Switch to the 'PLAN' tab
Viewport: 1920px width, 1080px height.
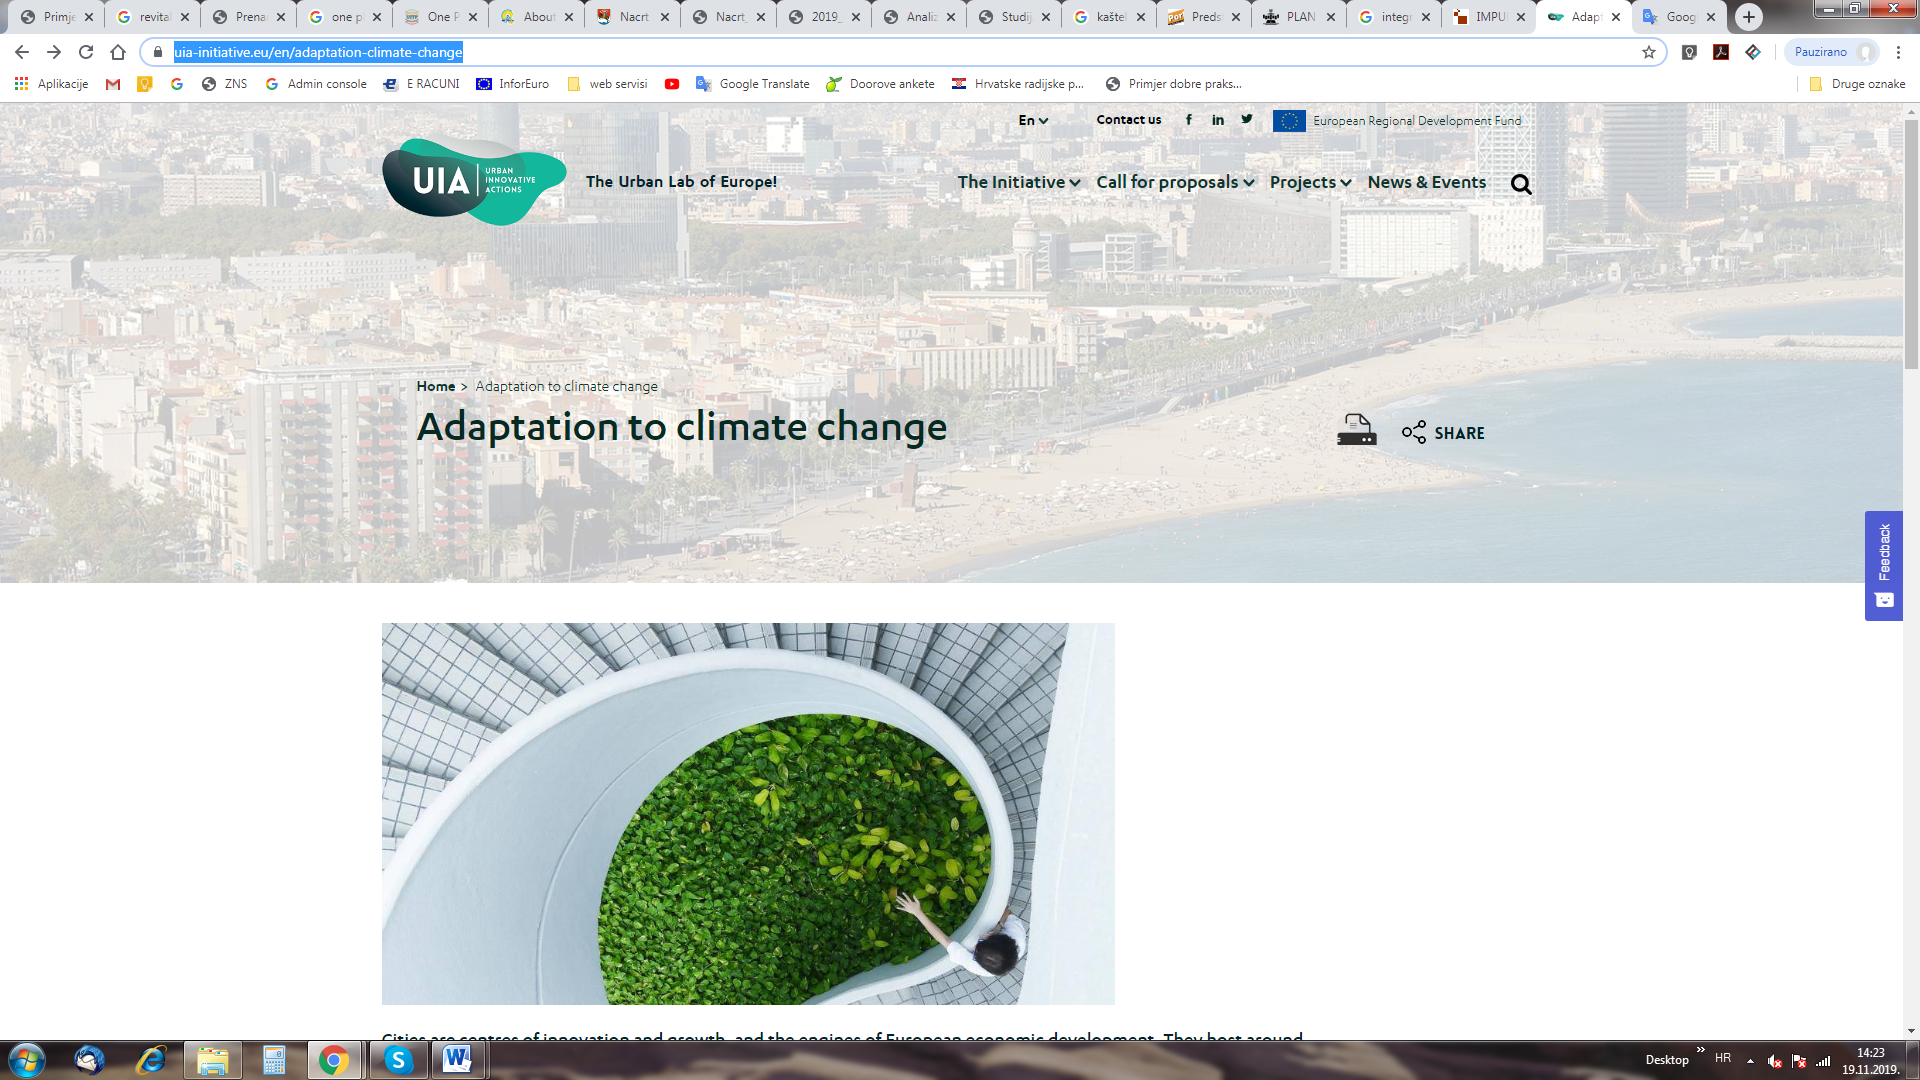coord(1297,17)
